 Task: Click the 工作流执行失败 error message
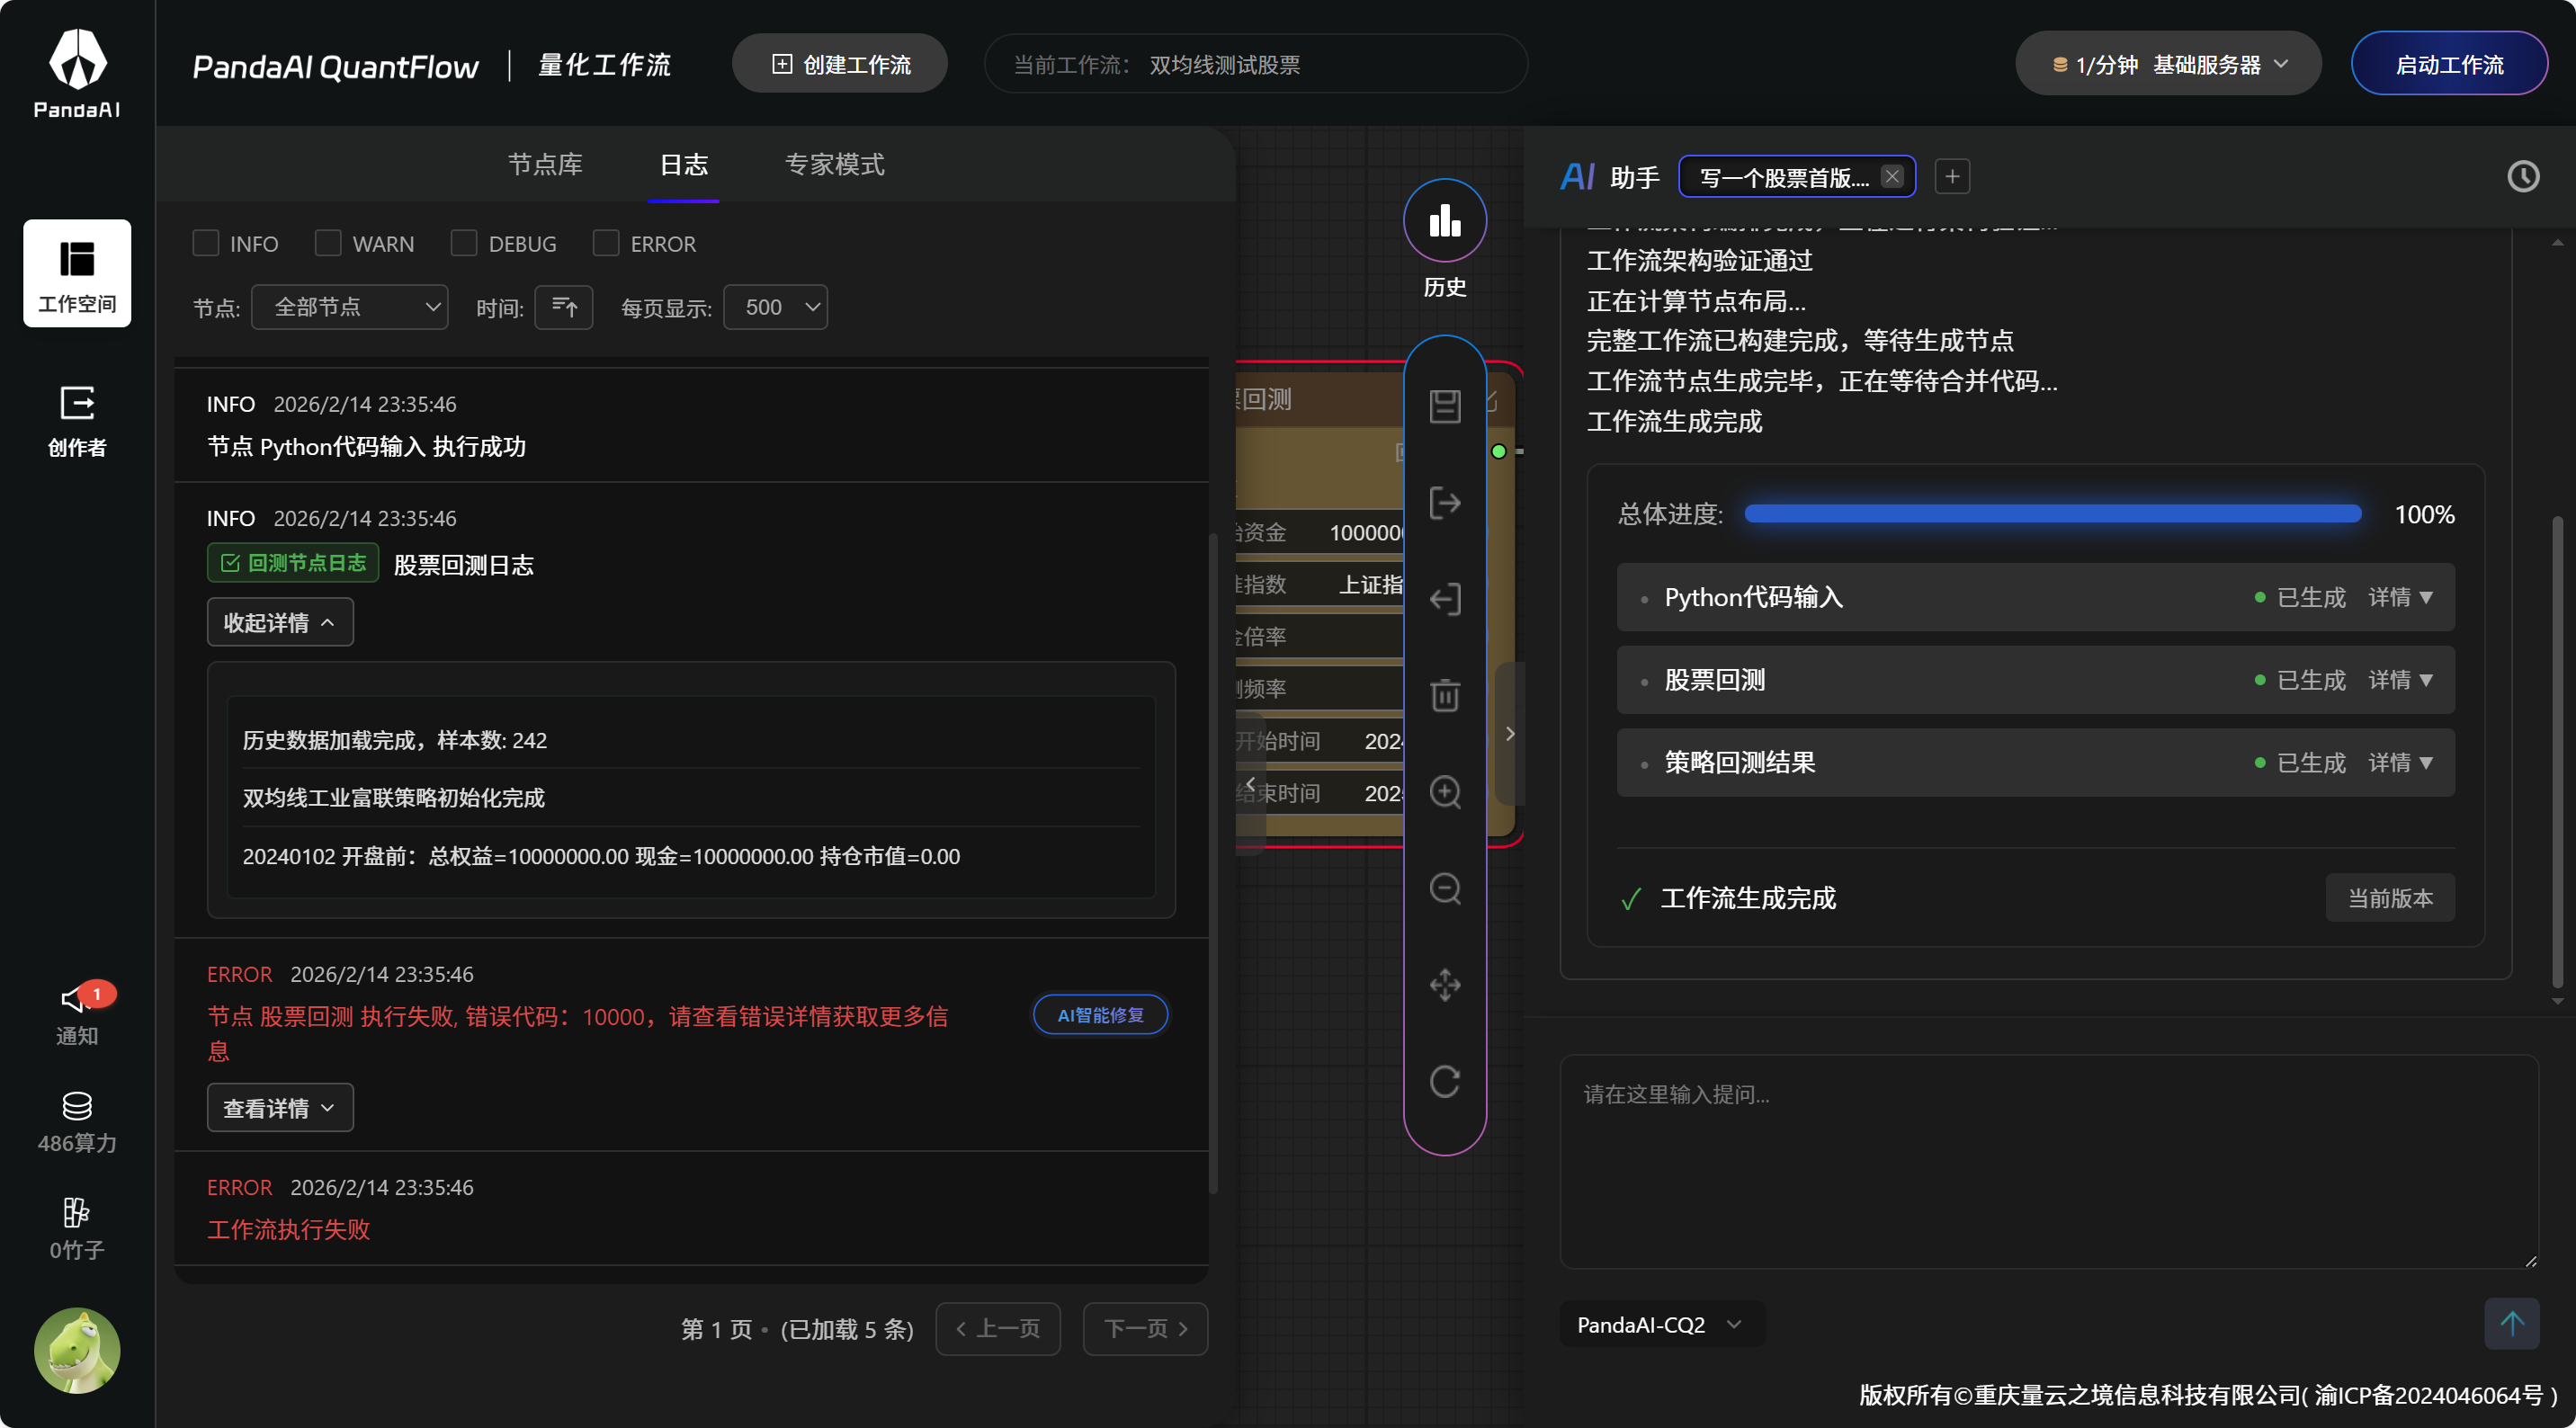[x=289, y=1229]
